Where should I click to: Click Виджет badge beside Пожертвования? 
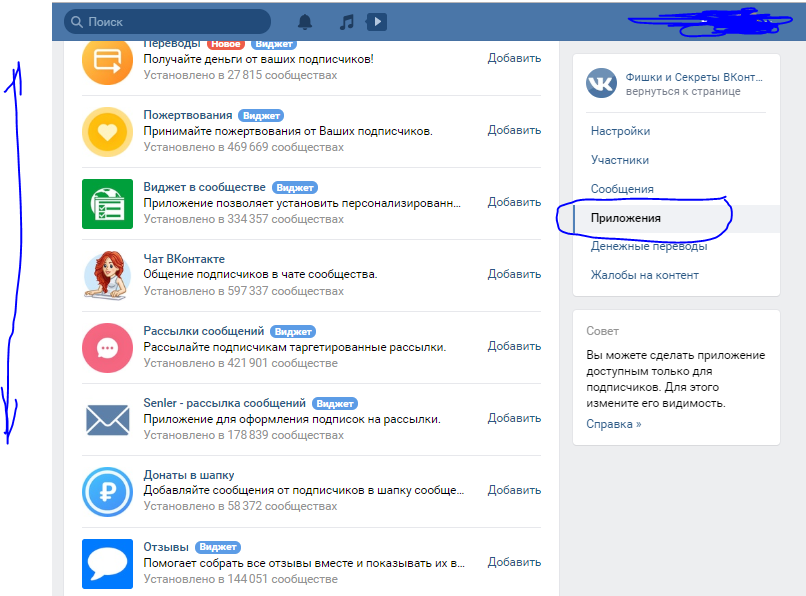click(x=261, y=116)
